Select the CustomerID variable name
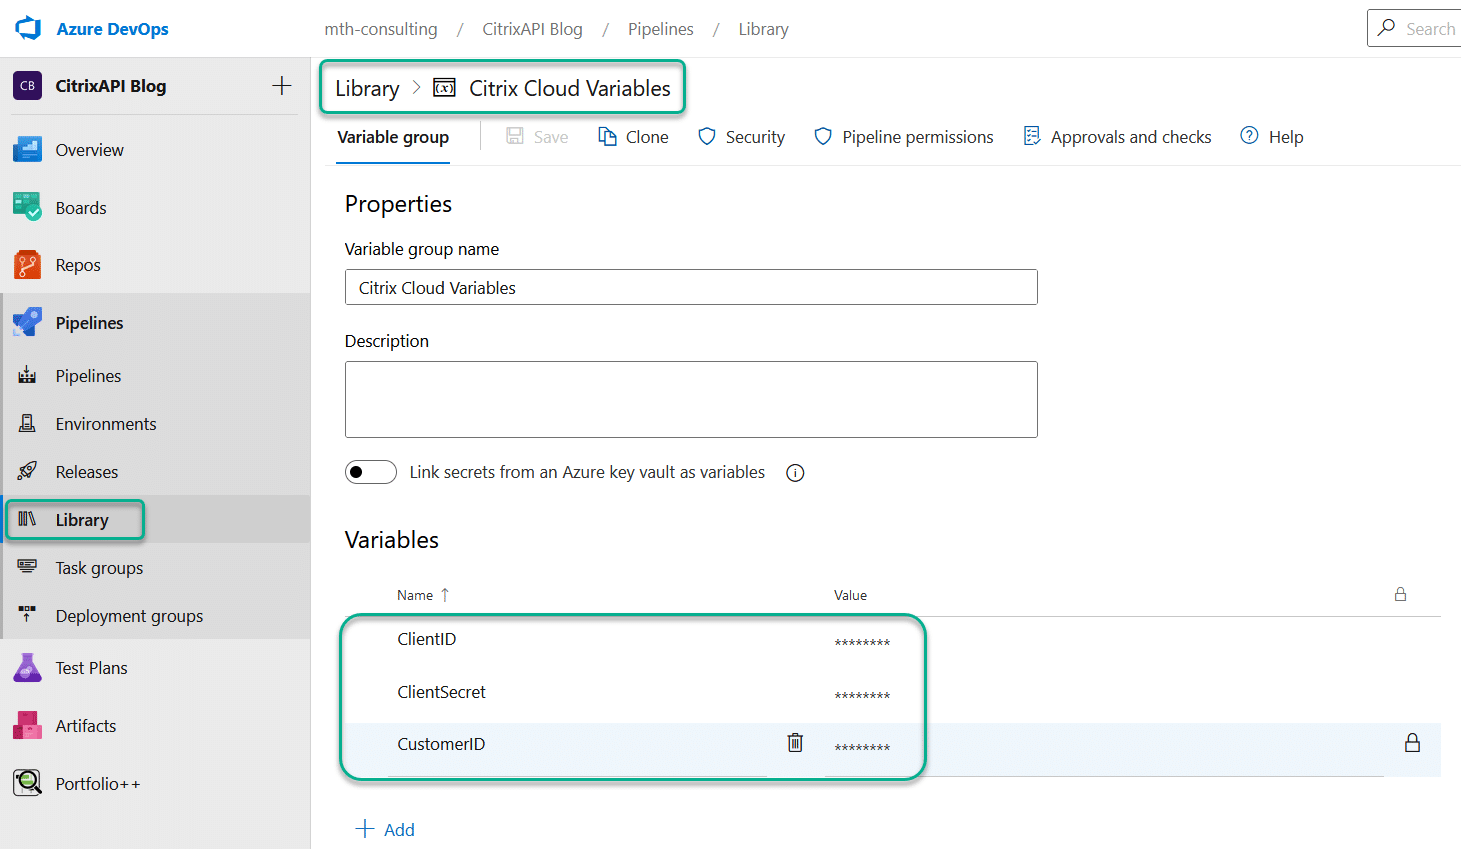The height and width of the screenshot is (849, 1461). coord(441,744)
